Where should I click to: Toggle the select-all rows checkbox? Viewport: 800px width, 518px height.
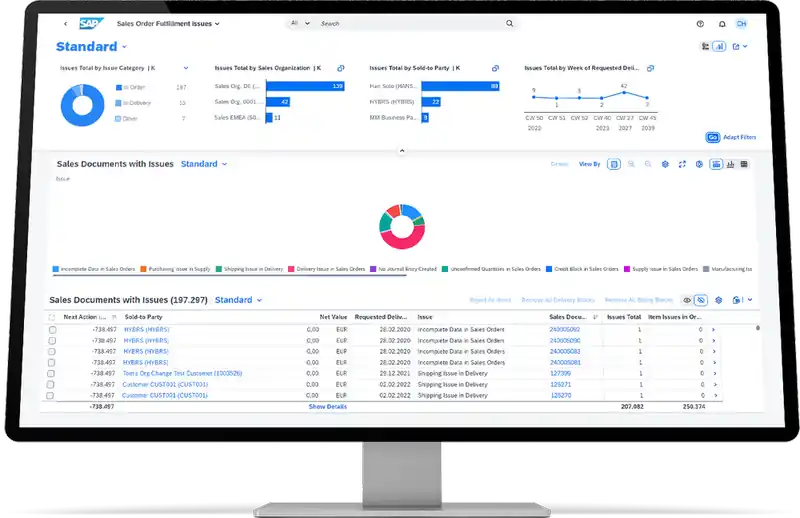coord(52,317)
